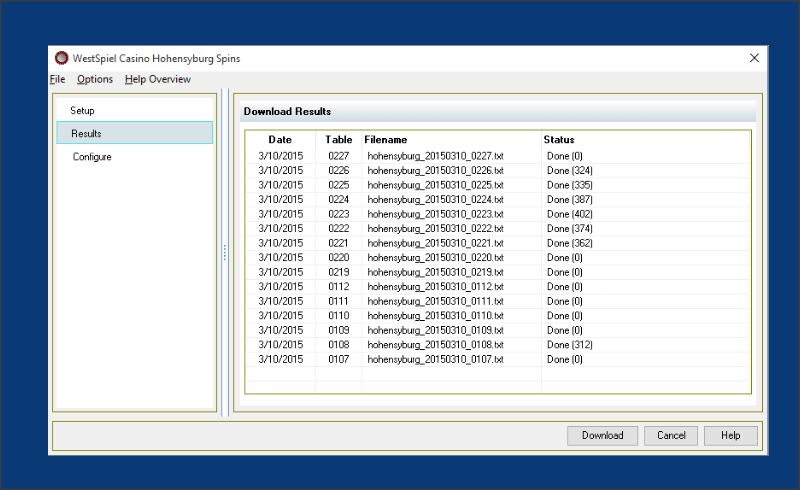
Task: Select file hohensyburg_20150310_0110.txt
Action: (x=435, y=315)
